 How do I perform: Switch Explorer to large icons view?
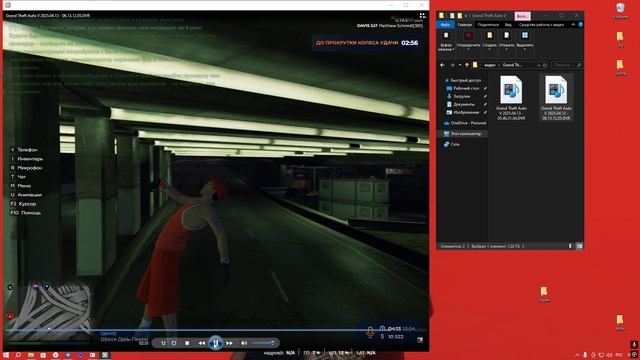point(579,246)
